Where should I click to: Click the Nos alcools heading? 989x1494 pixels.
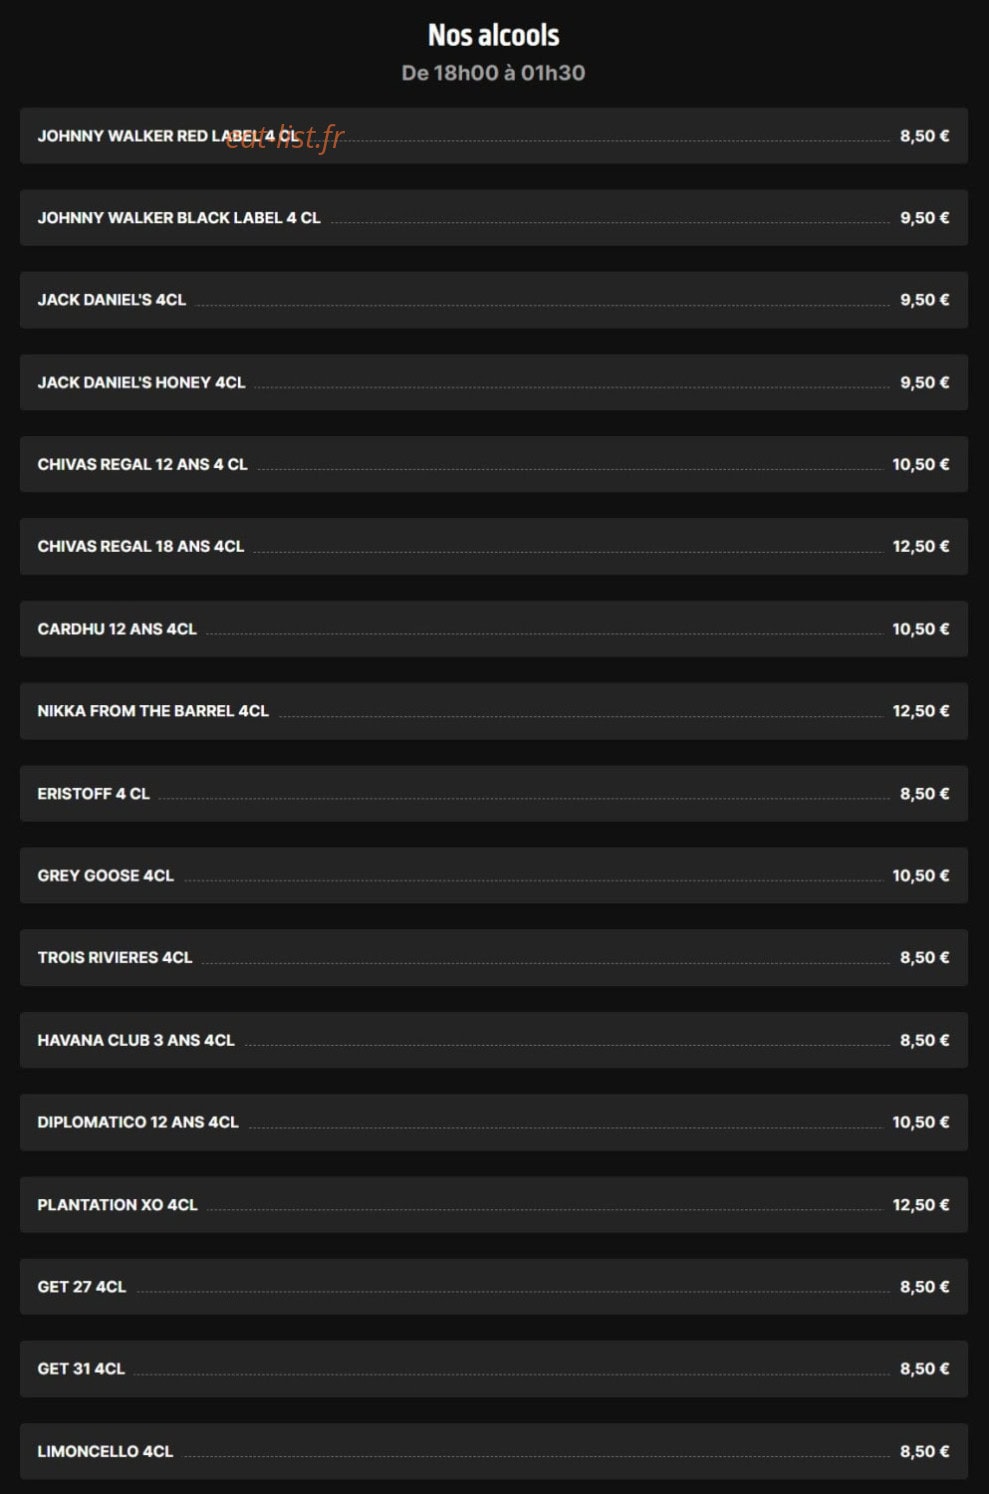click(x=494, y=35)
